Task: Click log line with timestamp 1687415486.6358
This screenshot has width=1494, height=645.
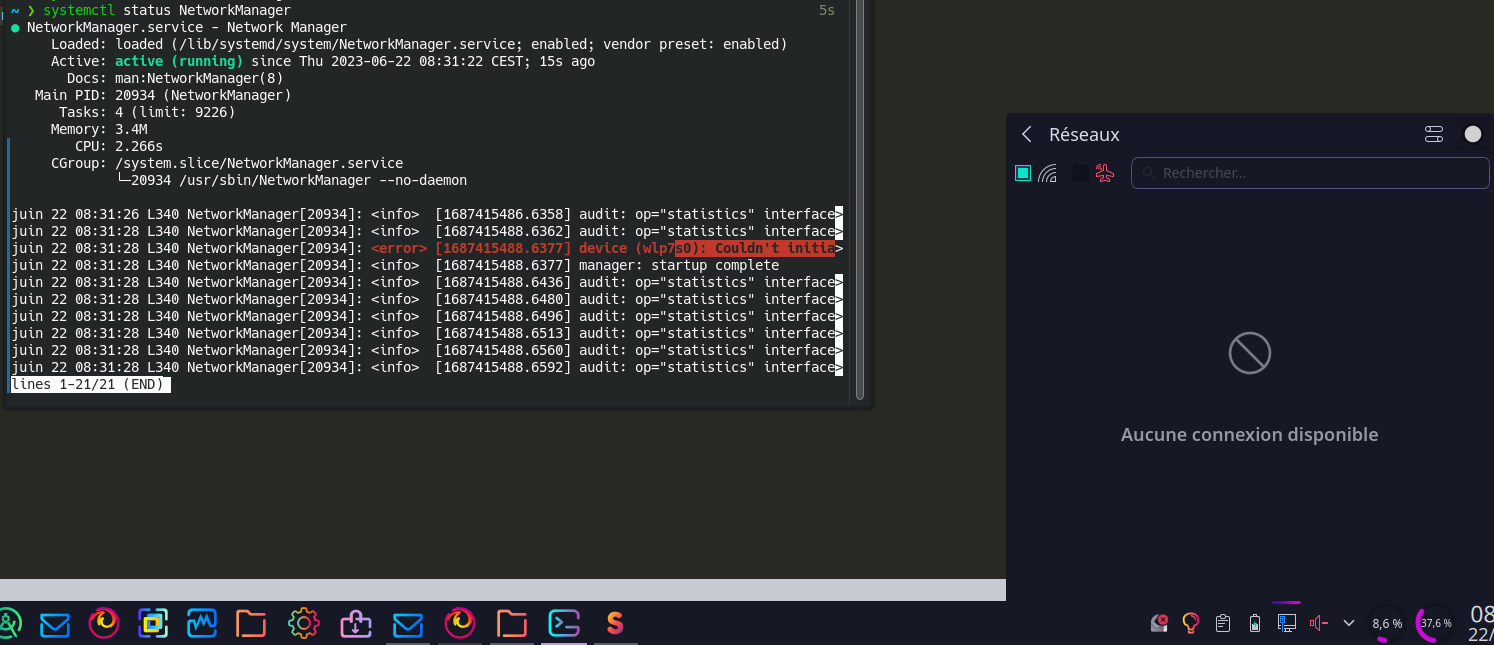Action: [427, 214]
